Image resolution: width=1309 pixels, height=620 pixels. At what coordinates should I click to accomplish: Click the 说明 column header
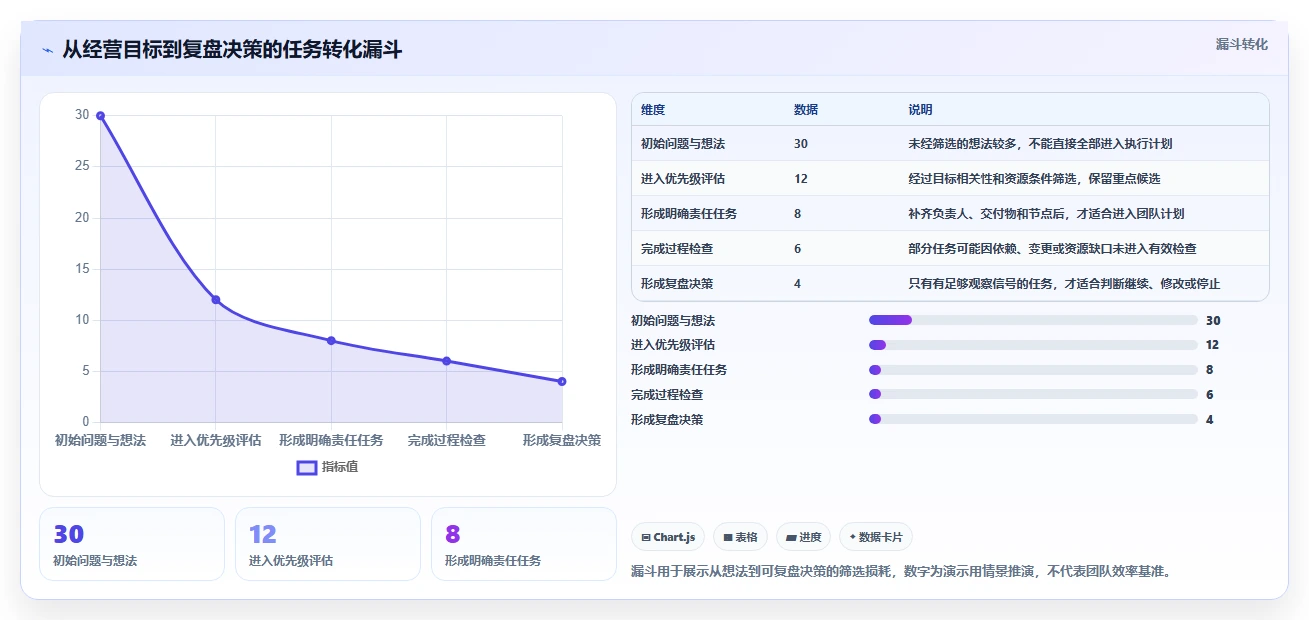[x=920, y=109]
